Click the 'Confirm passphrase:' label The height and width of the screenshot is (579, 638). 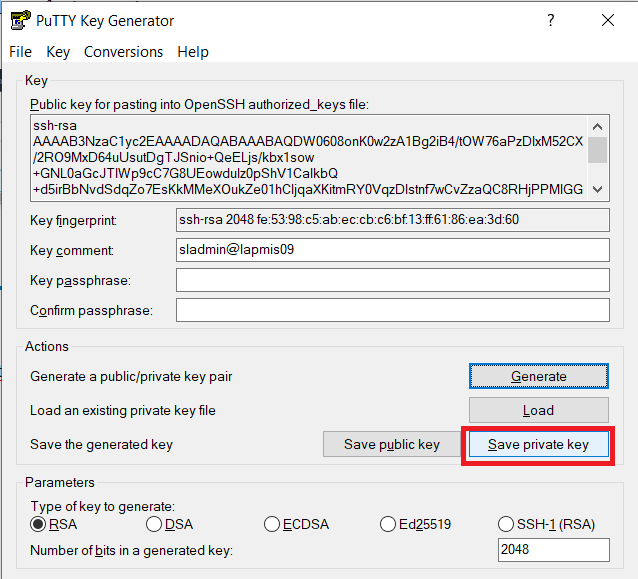click(x=92, y=310)
